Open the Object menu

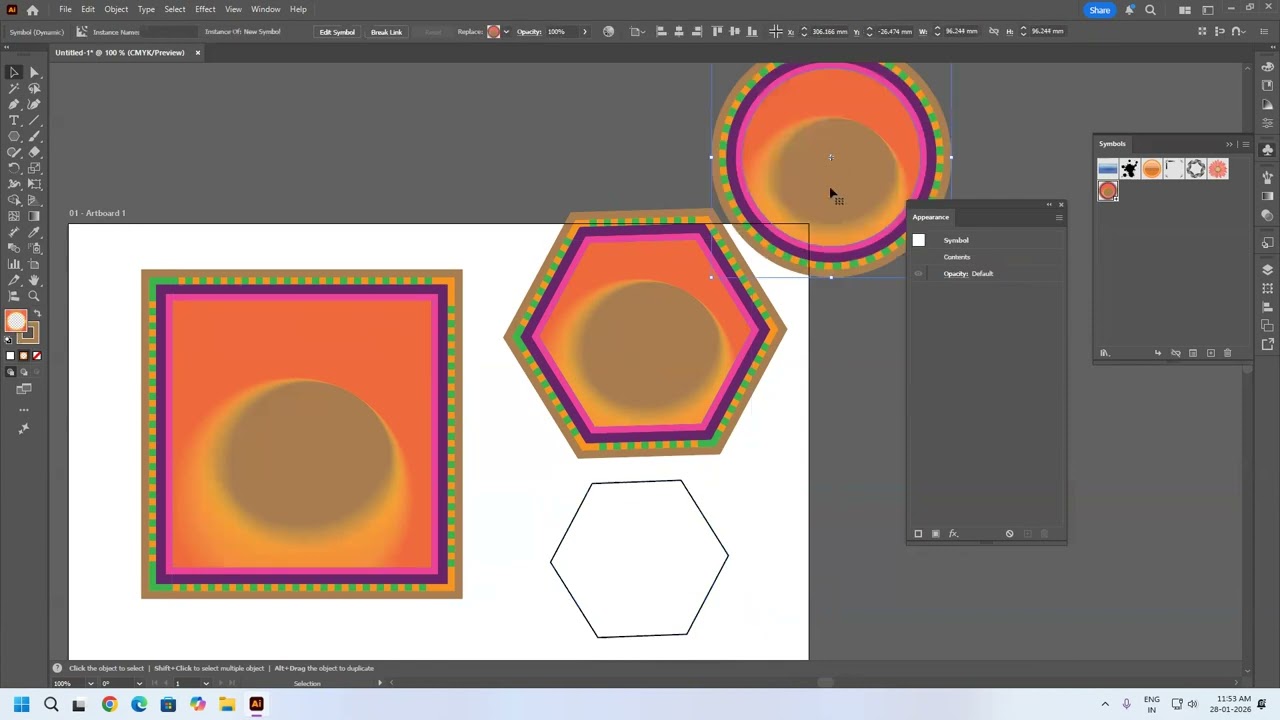116,9
